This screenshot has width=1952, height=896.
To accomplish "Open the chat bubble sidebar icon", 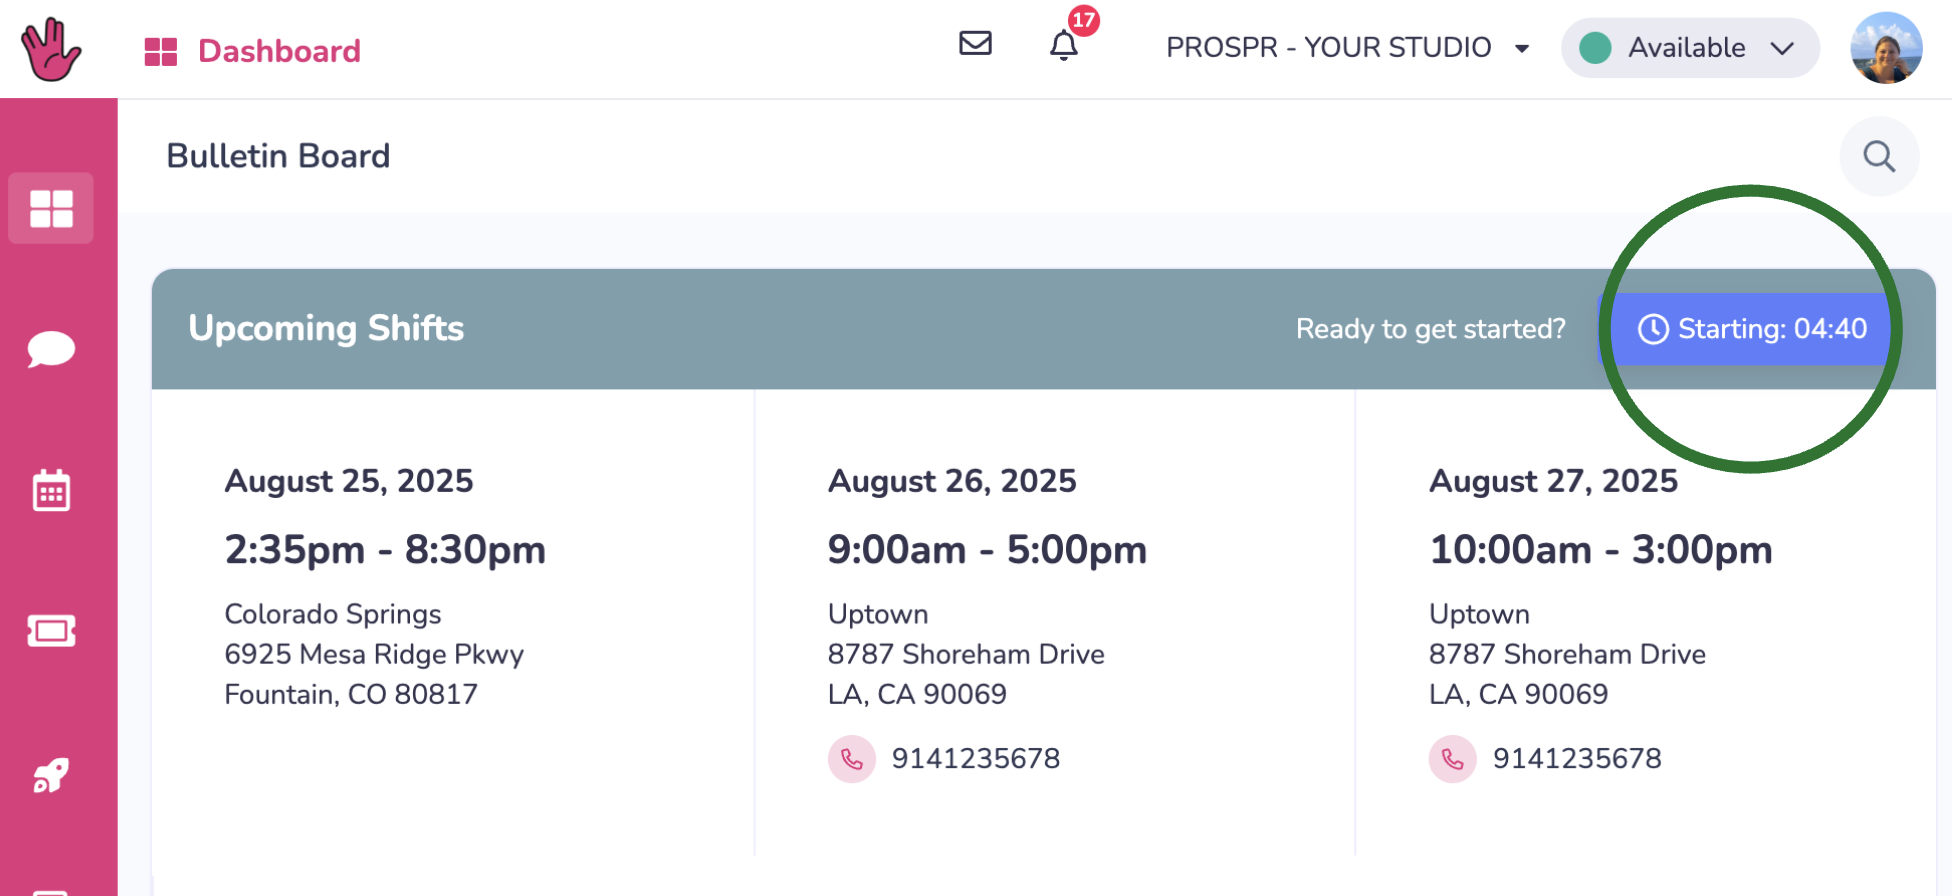I will (x=51, y=349).
